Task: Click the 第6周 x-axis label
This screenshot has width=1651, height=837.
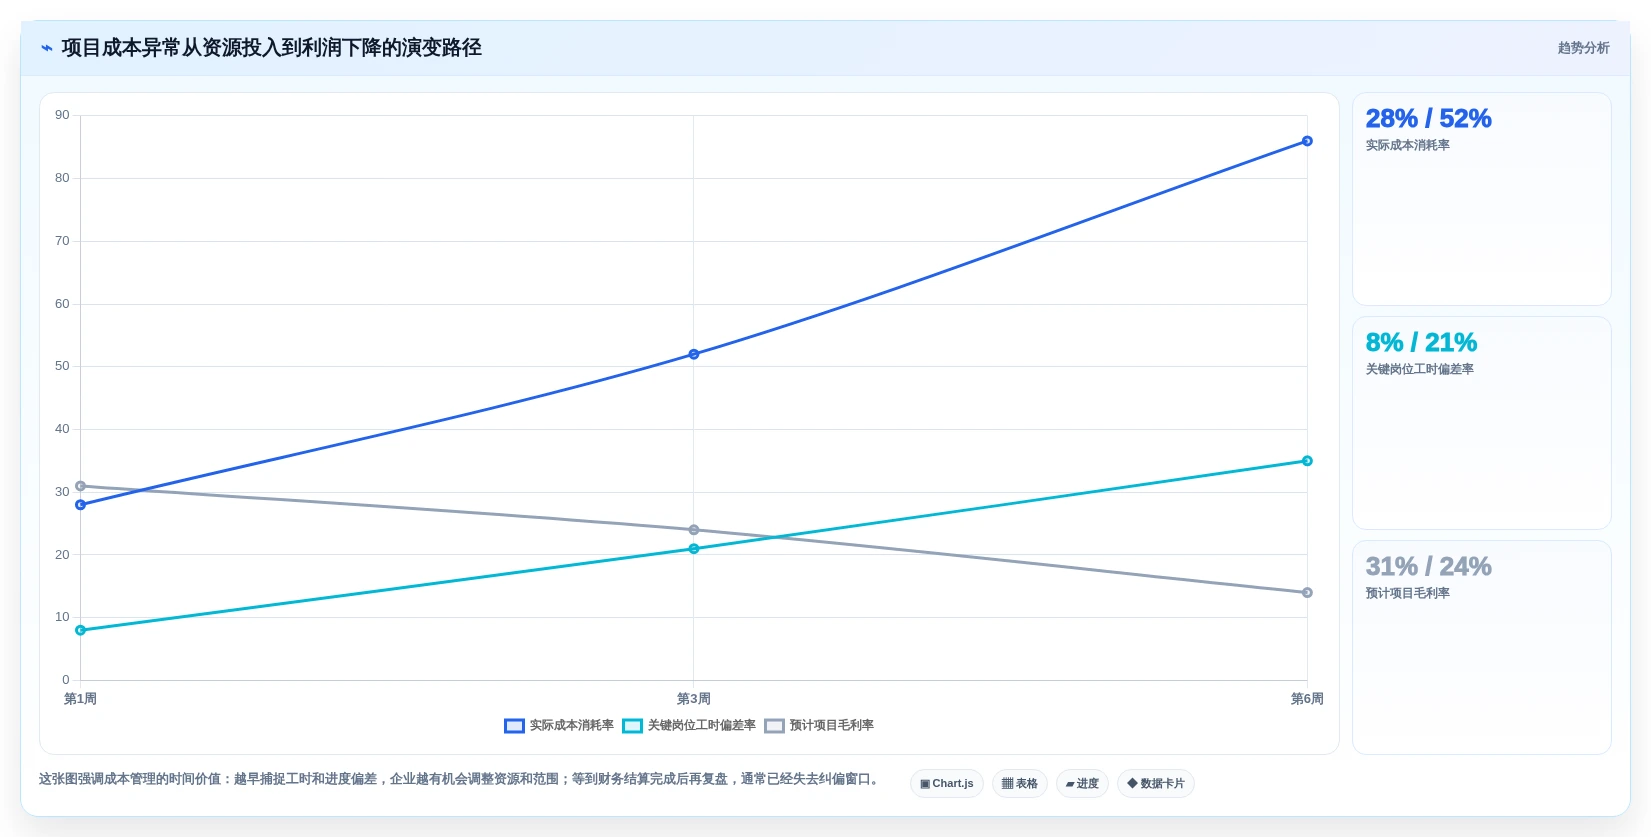Action: tap(1307, 699)
